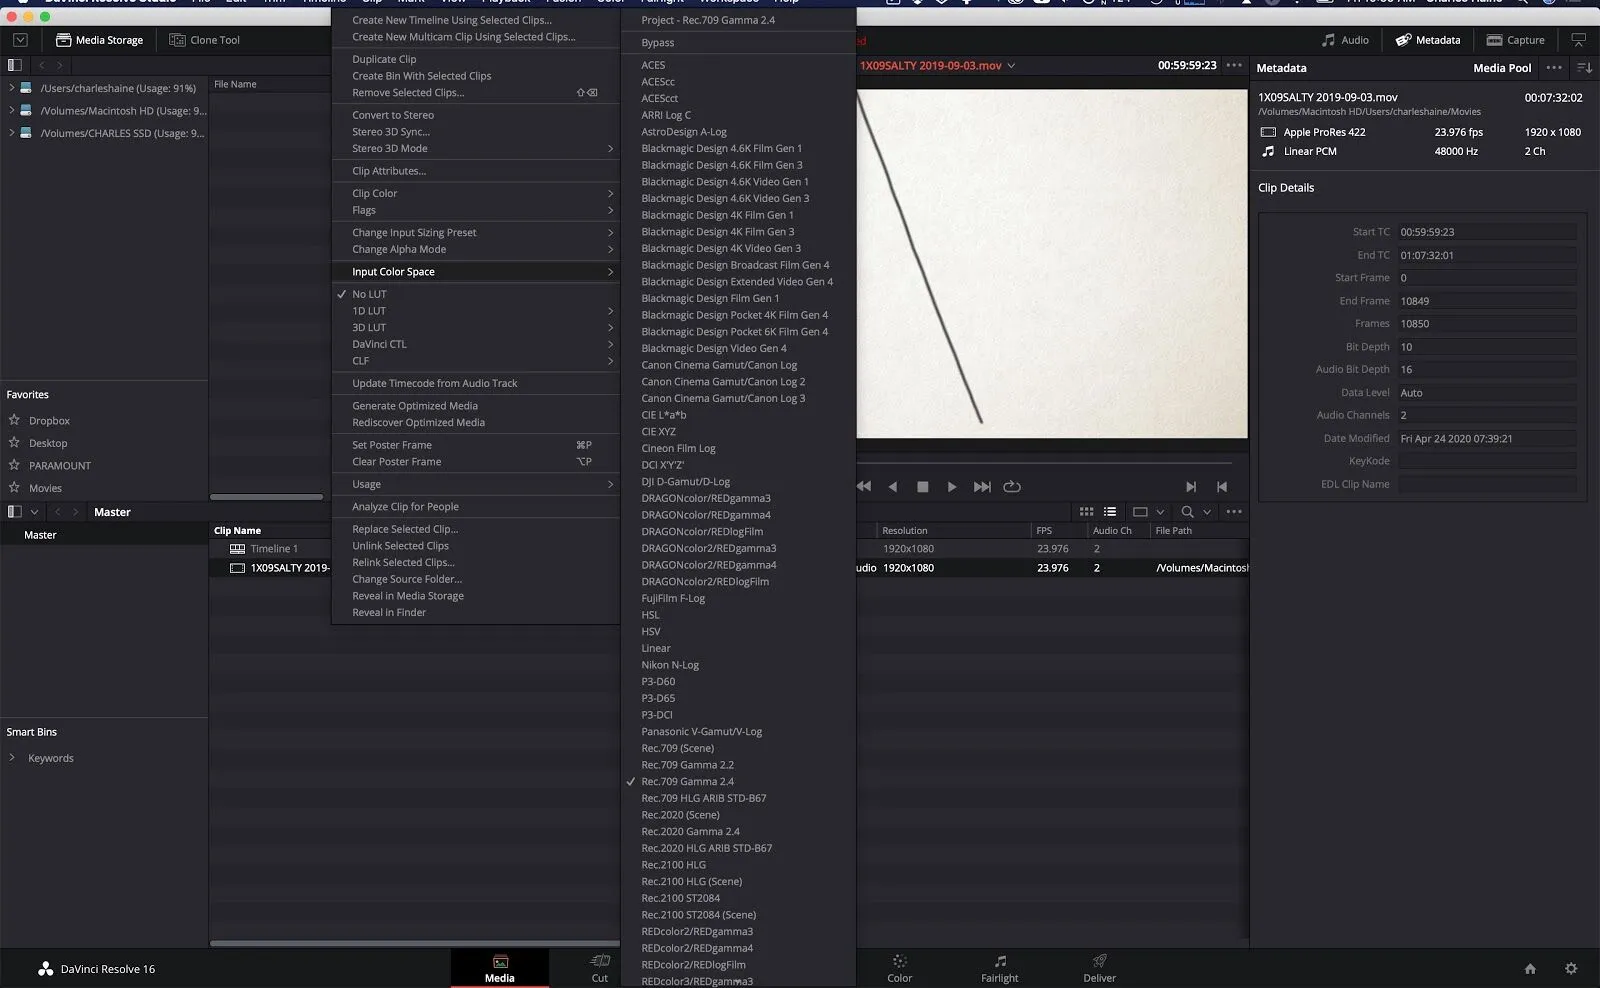This screenshot has width=1600, height=988.
Task: Open the 3D LUT submenu
Action: [x=475, y=327]
